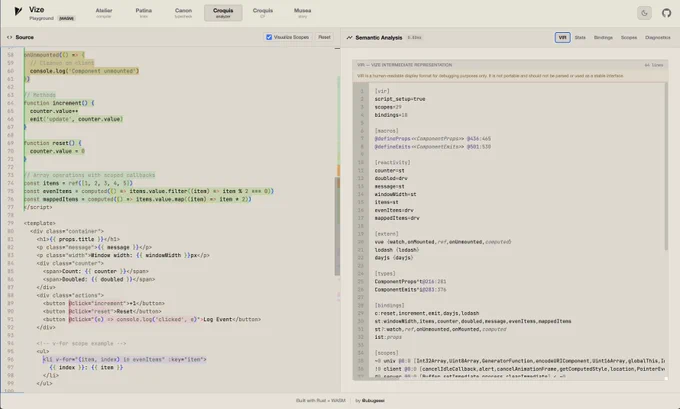The width and height of the screenshot is (680, 409).
Task: Open the Atelier compiler tab
Action: 104,13
